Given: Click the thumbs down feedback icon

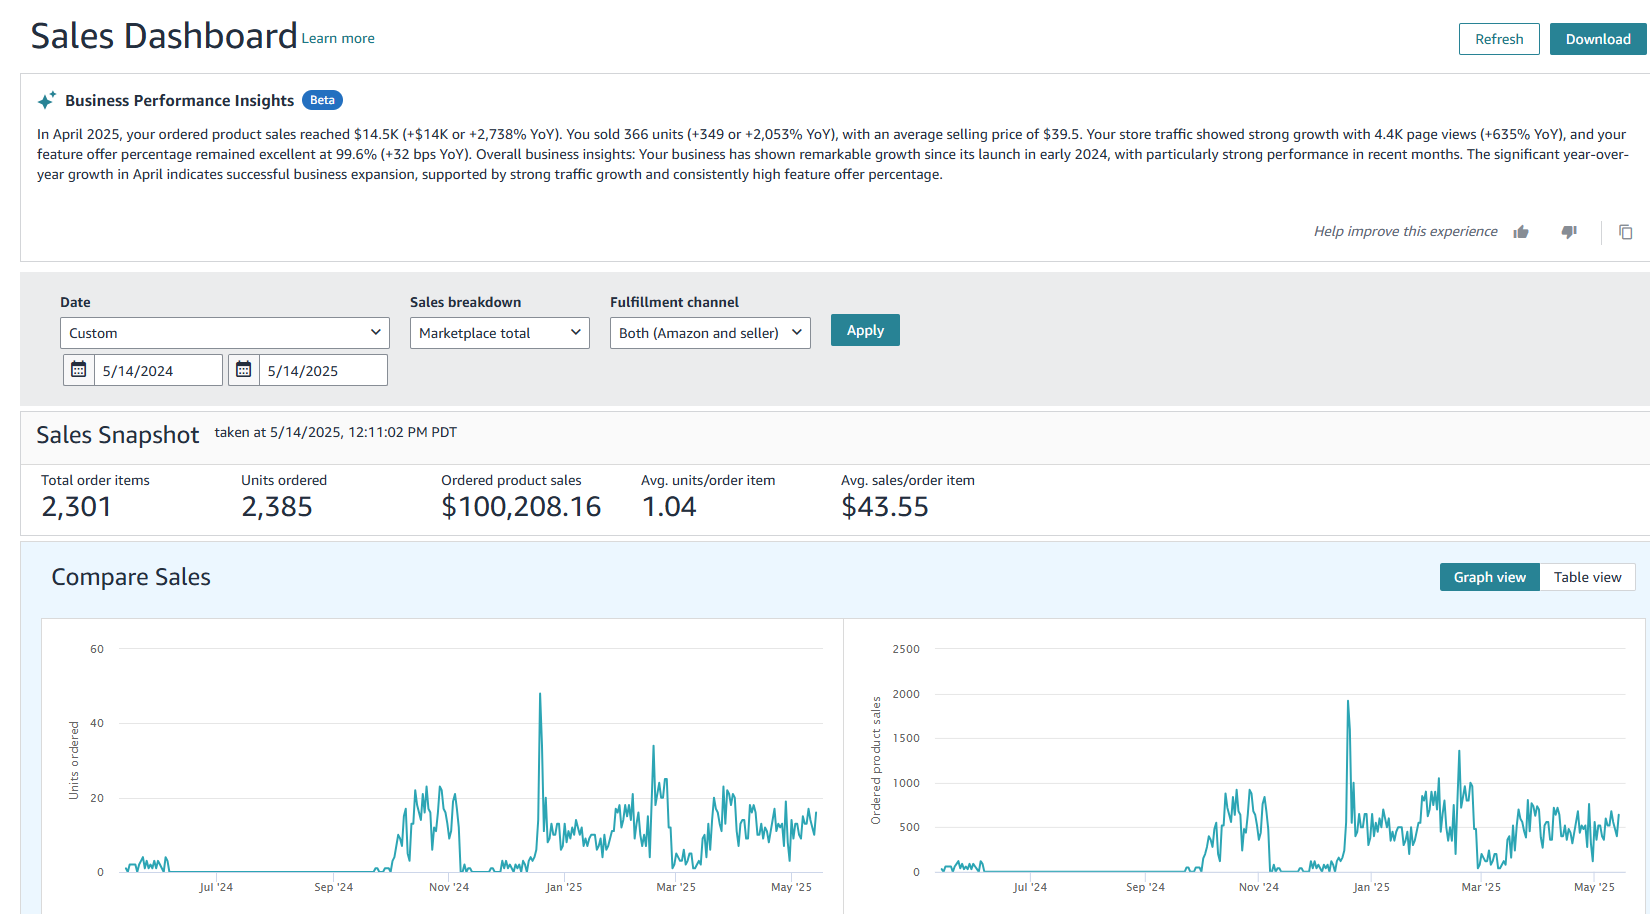Looking at the screenshot, I should point(1568,232).
